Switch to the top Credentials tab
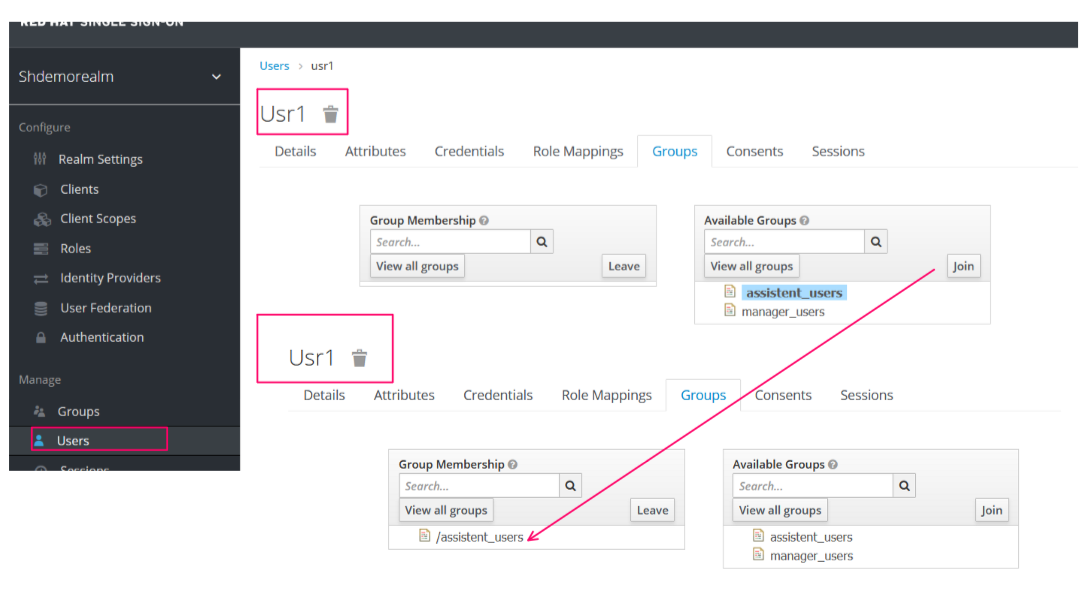1090x613 pixels. pyautogui.click(x=469, y=151)
